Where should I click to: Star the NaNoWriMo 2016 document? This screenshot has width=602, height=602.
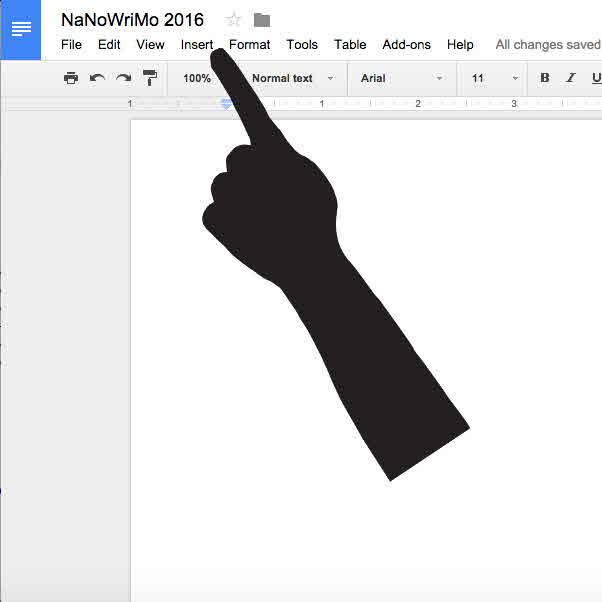234,20
